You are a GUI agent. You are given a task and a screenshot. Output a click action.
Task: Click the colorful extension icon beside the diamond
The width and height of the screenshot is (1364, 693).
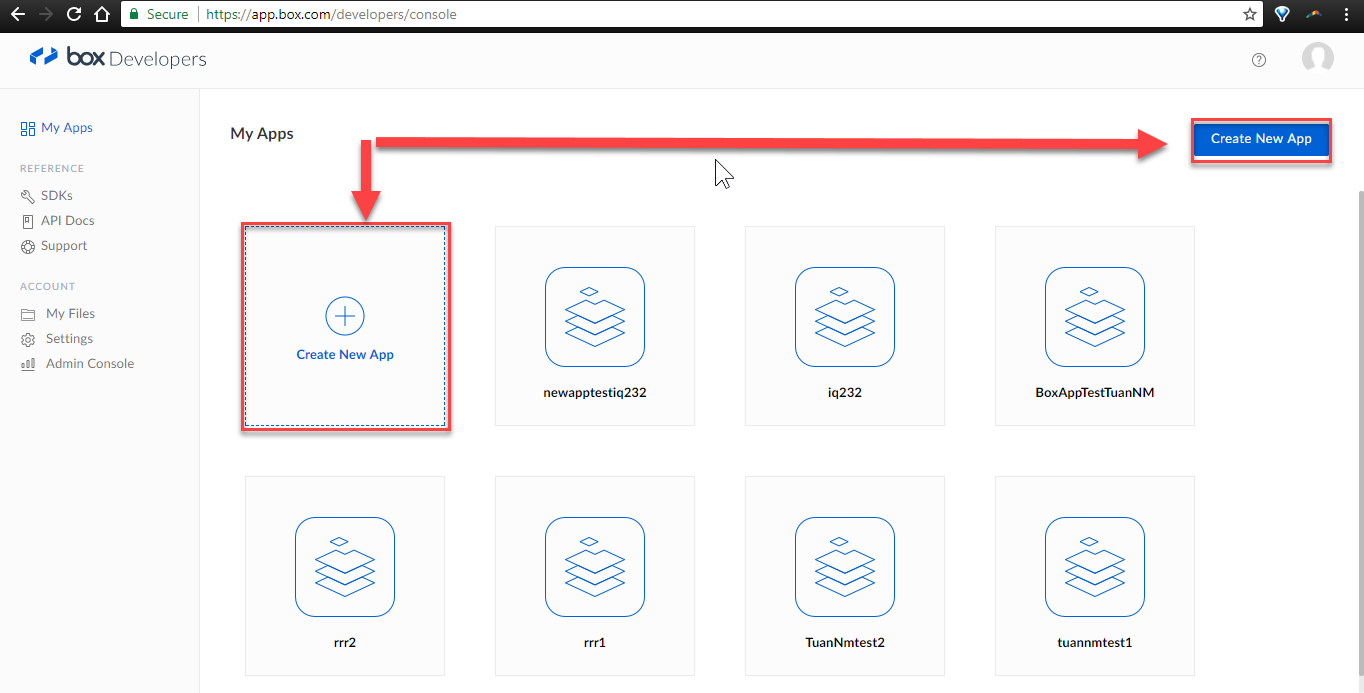point(1315,14)
